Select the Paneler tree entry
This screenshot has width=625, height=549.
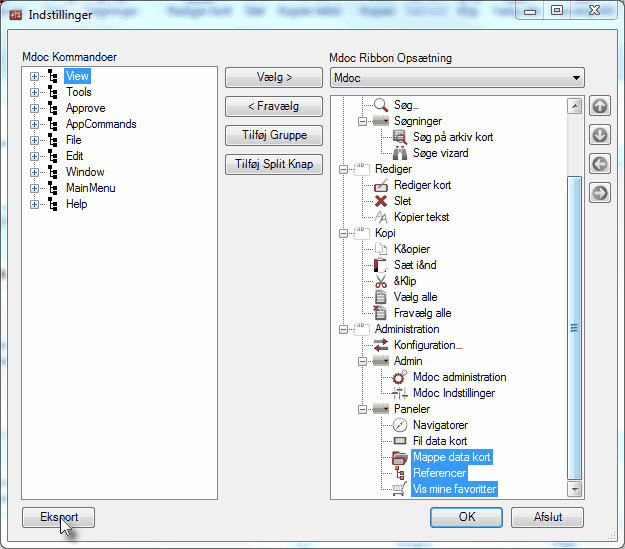coord(412,409)
